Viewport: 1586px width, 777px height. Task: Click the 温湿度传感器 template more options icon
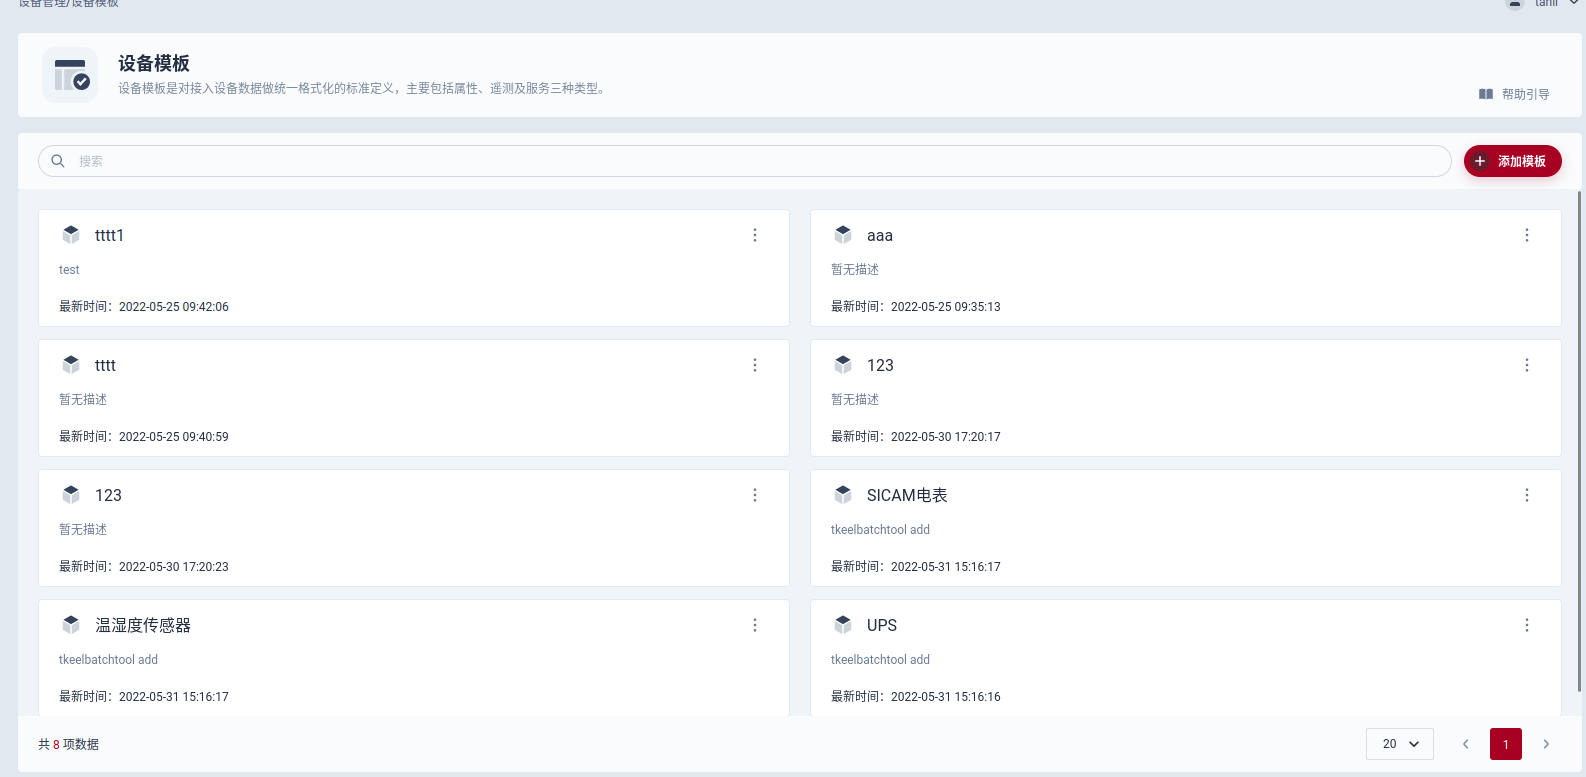tap(755, 625)
